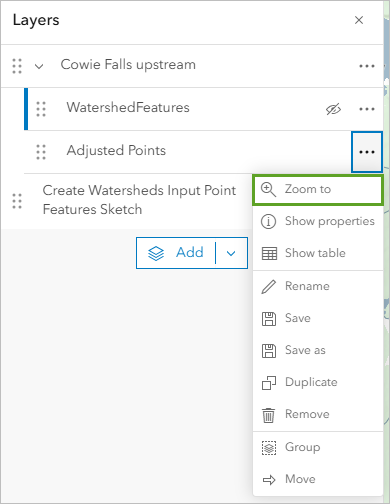Image resolution: width=390 pixels, height=504 pixels.
Task: Open the Add button dropdown arrow
Action: click(x=231, y=253)
